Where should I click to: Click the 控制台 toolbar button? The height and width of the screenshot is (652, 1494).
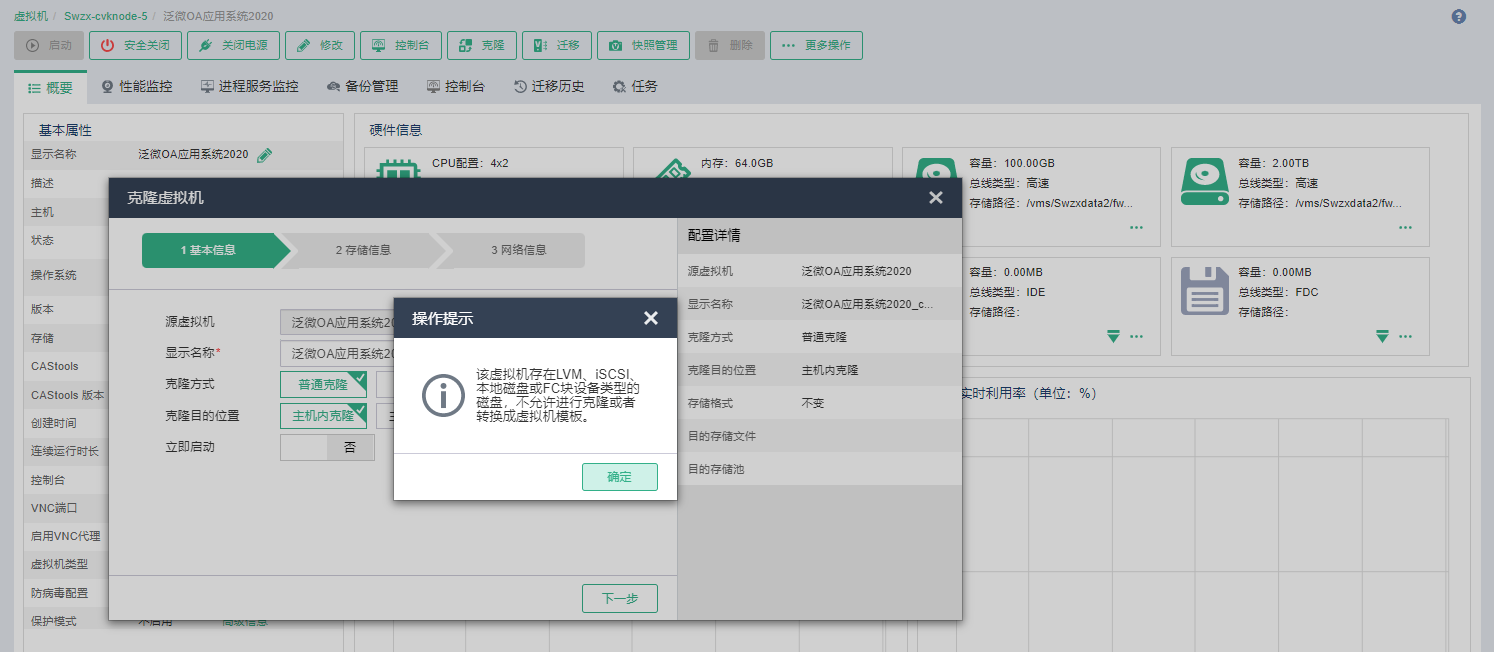(x=400, y=45)
